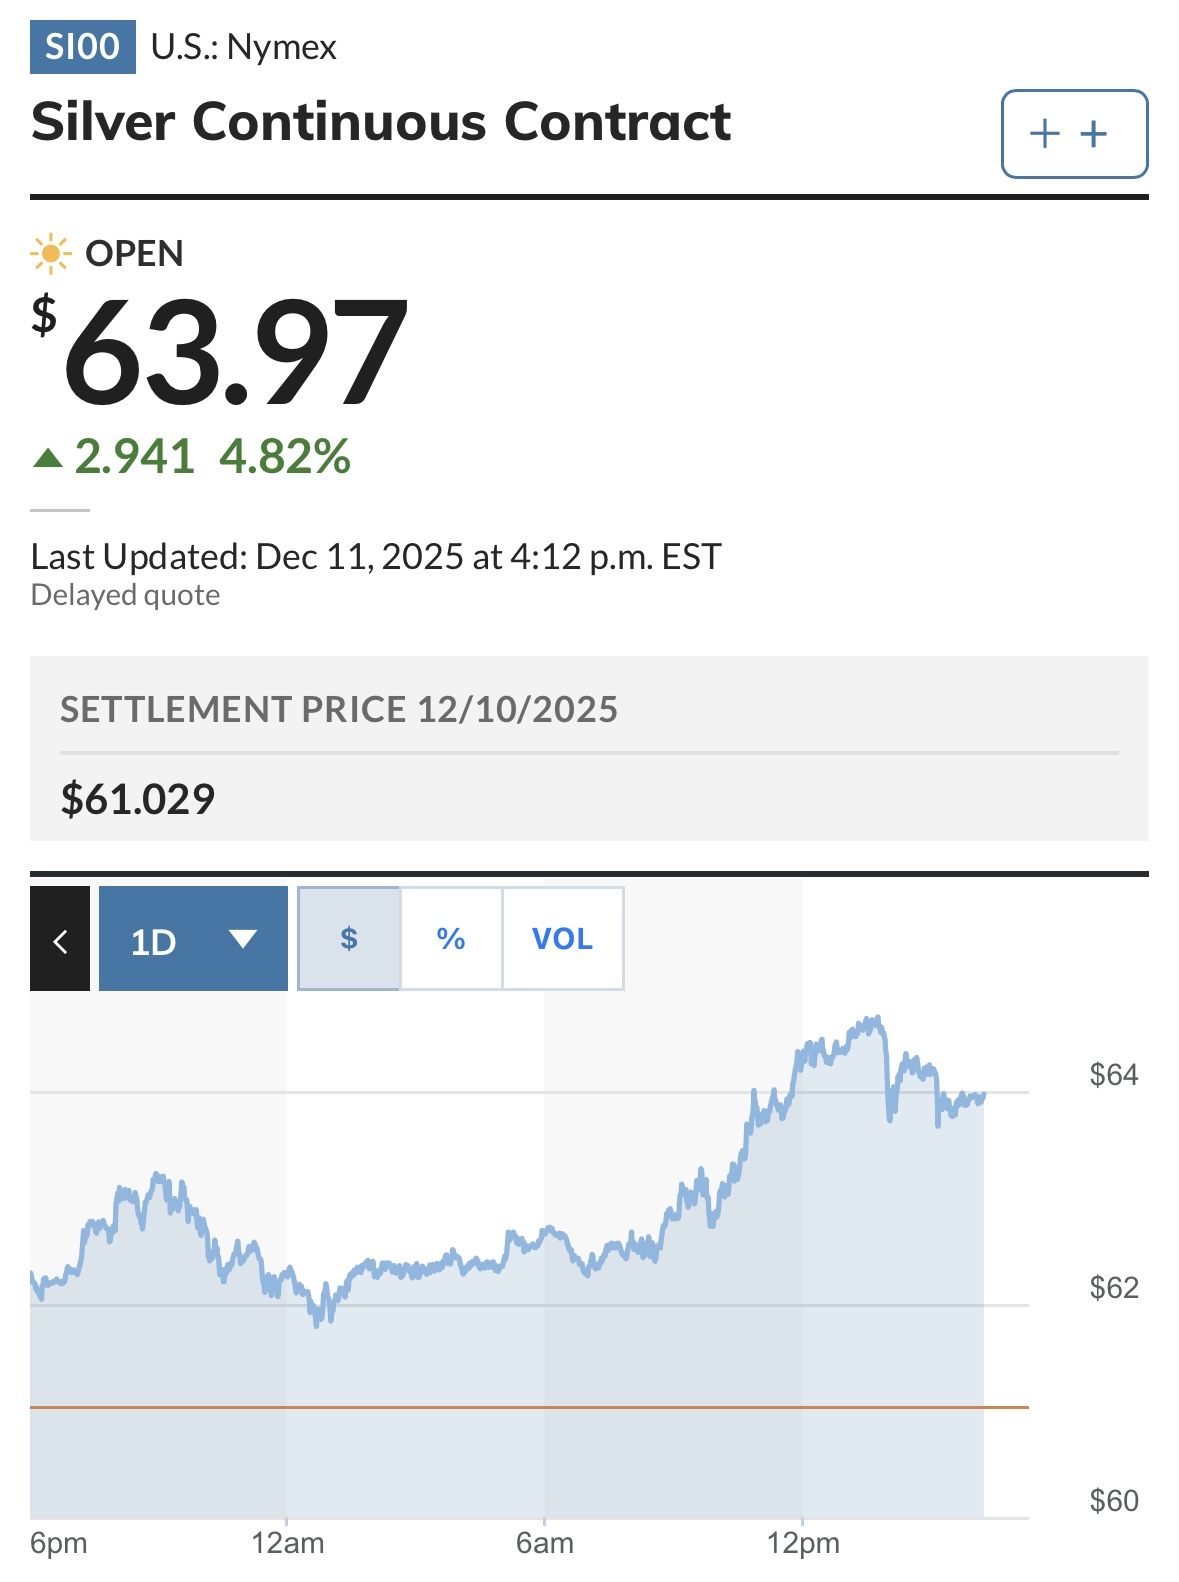
Task: Click the sun market-open status icon
Action: tap(50, 254)
